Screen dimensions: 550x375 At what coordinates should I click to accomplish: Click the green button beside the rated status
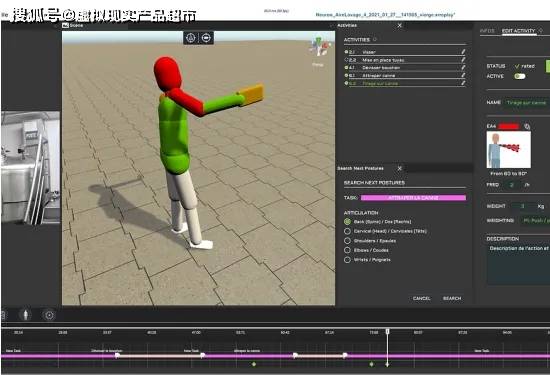(x=548, y=66)
